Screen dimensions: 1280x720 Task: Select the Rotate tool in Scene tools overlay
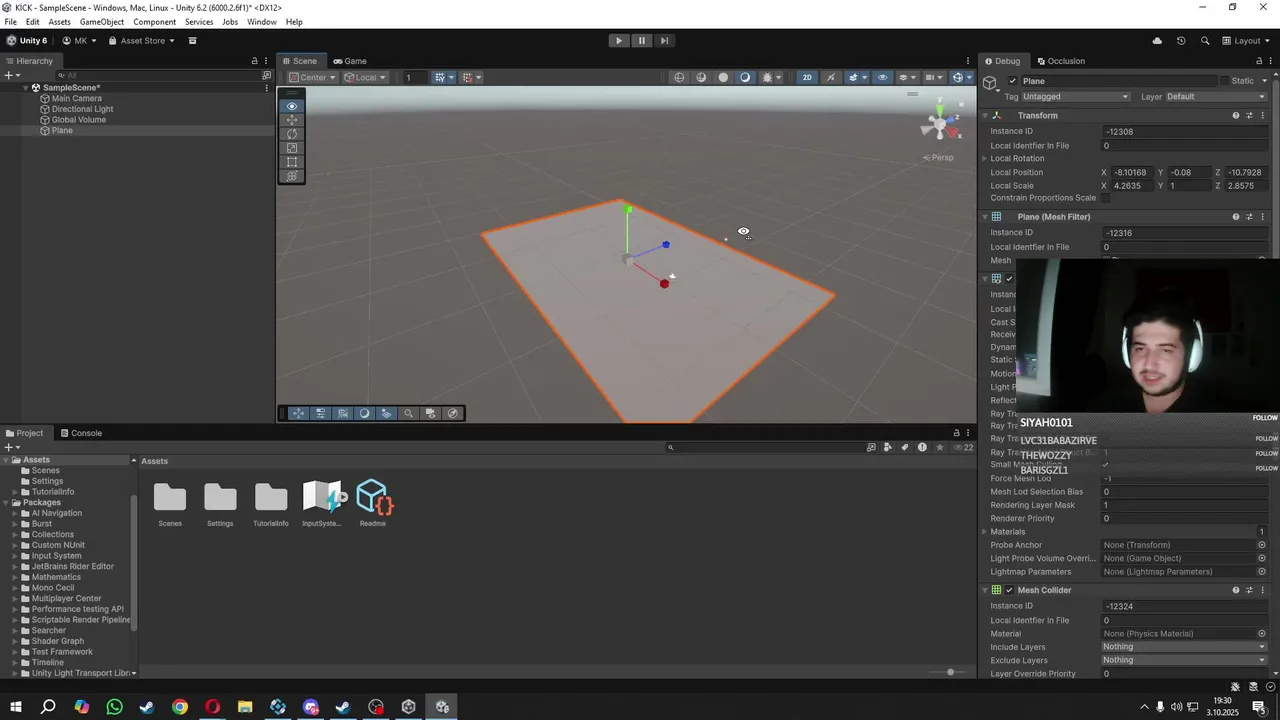coord(292,134)
